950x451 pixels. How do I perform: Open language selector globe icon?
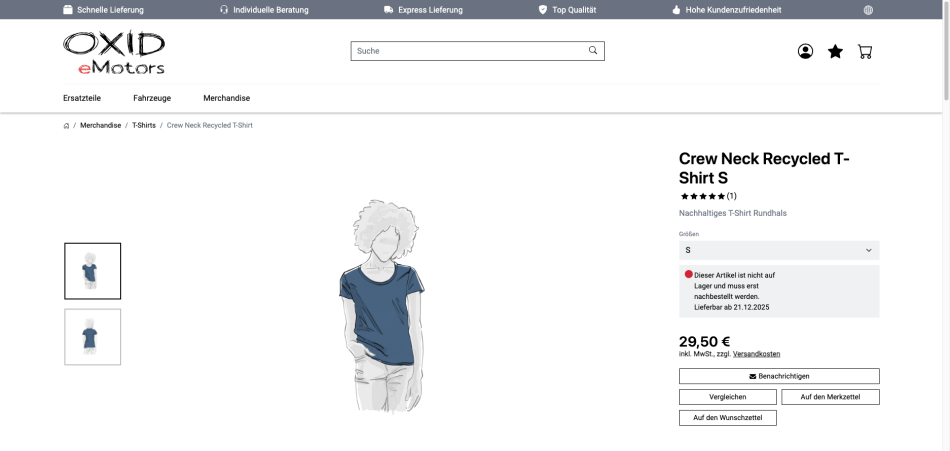868,10
